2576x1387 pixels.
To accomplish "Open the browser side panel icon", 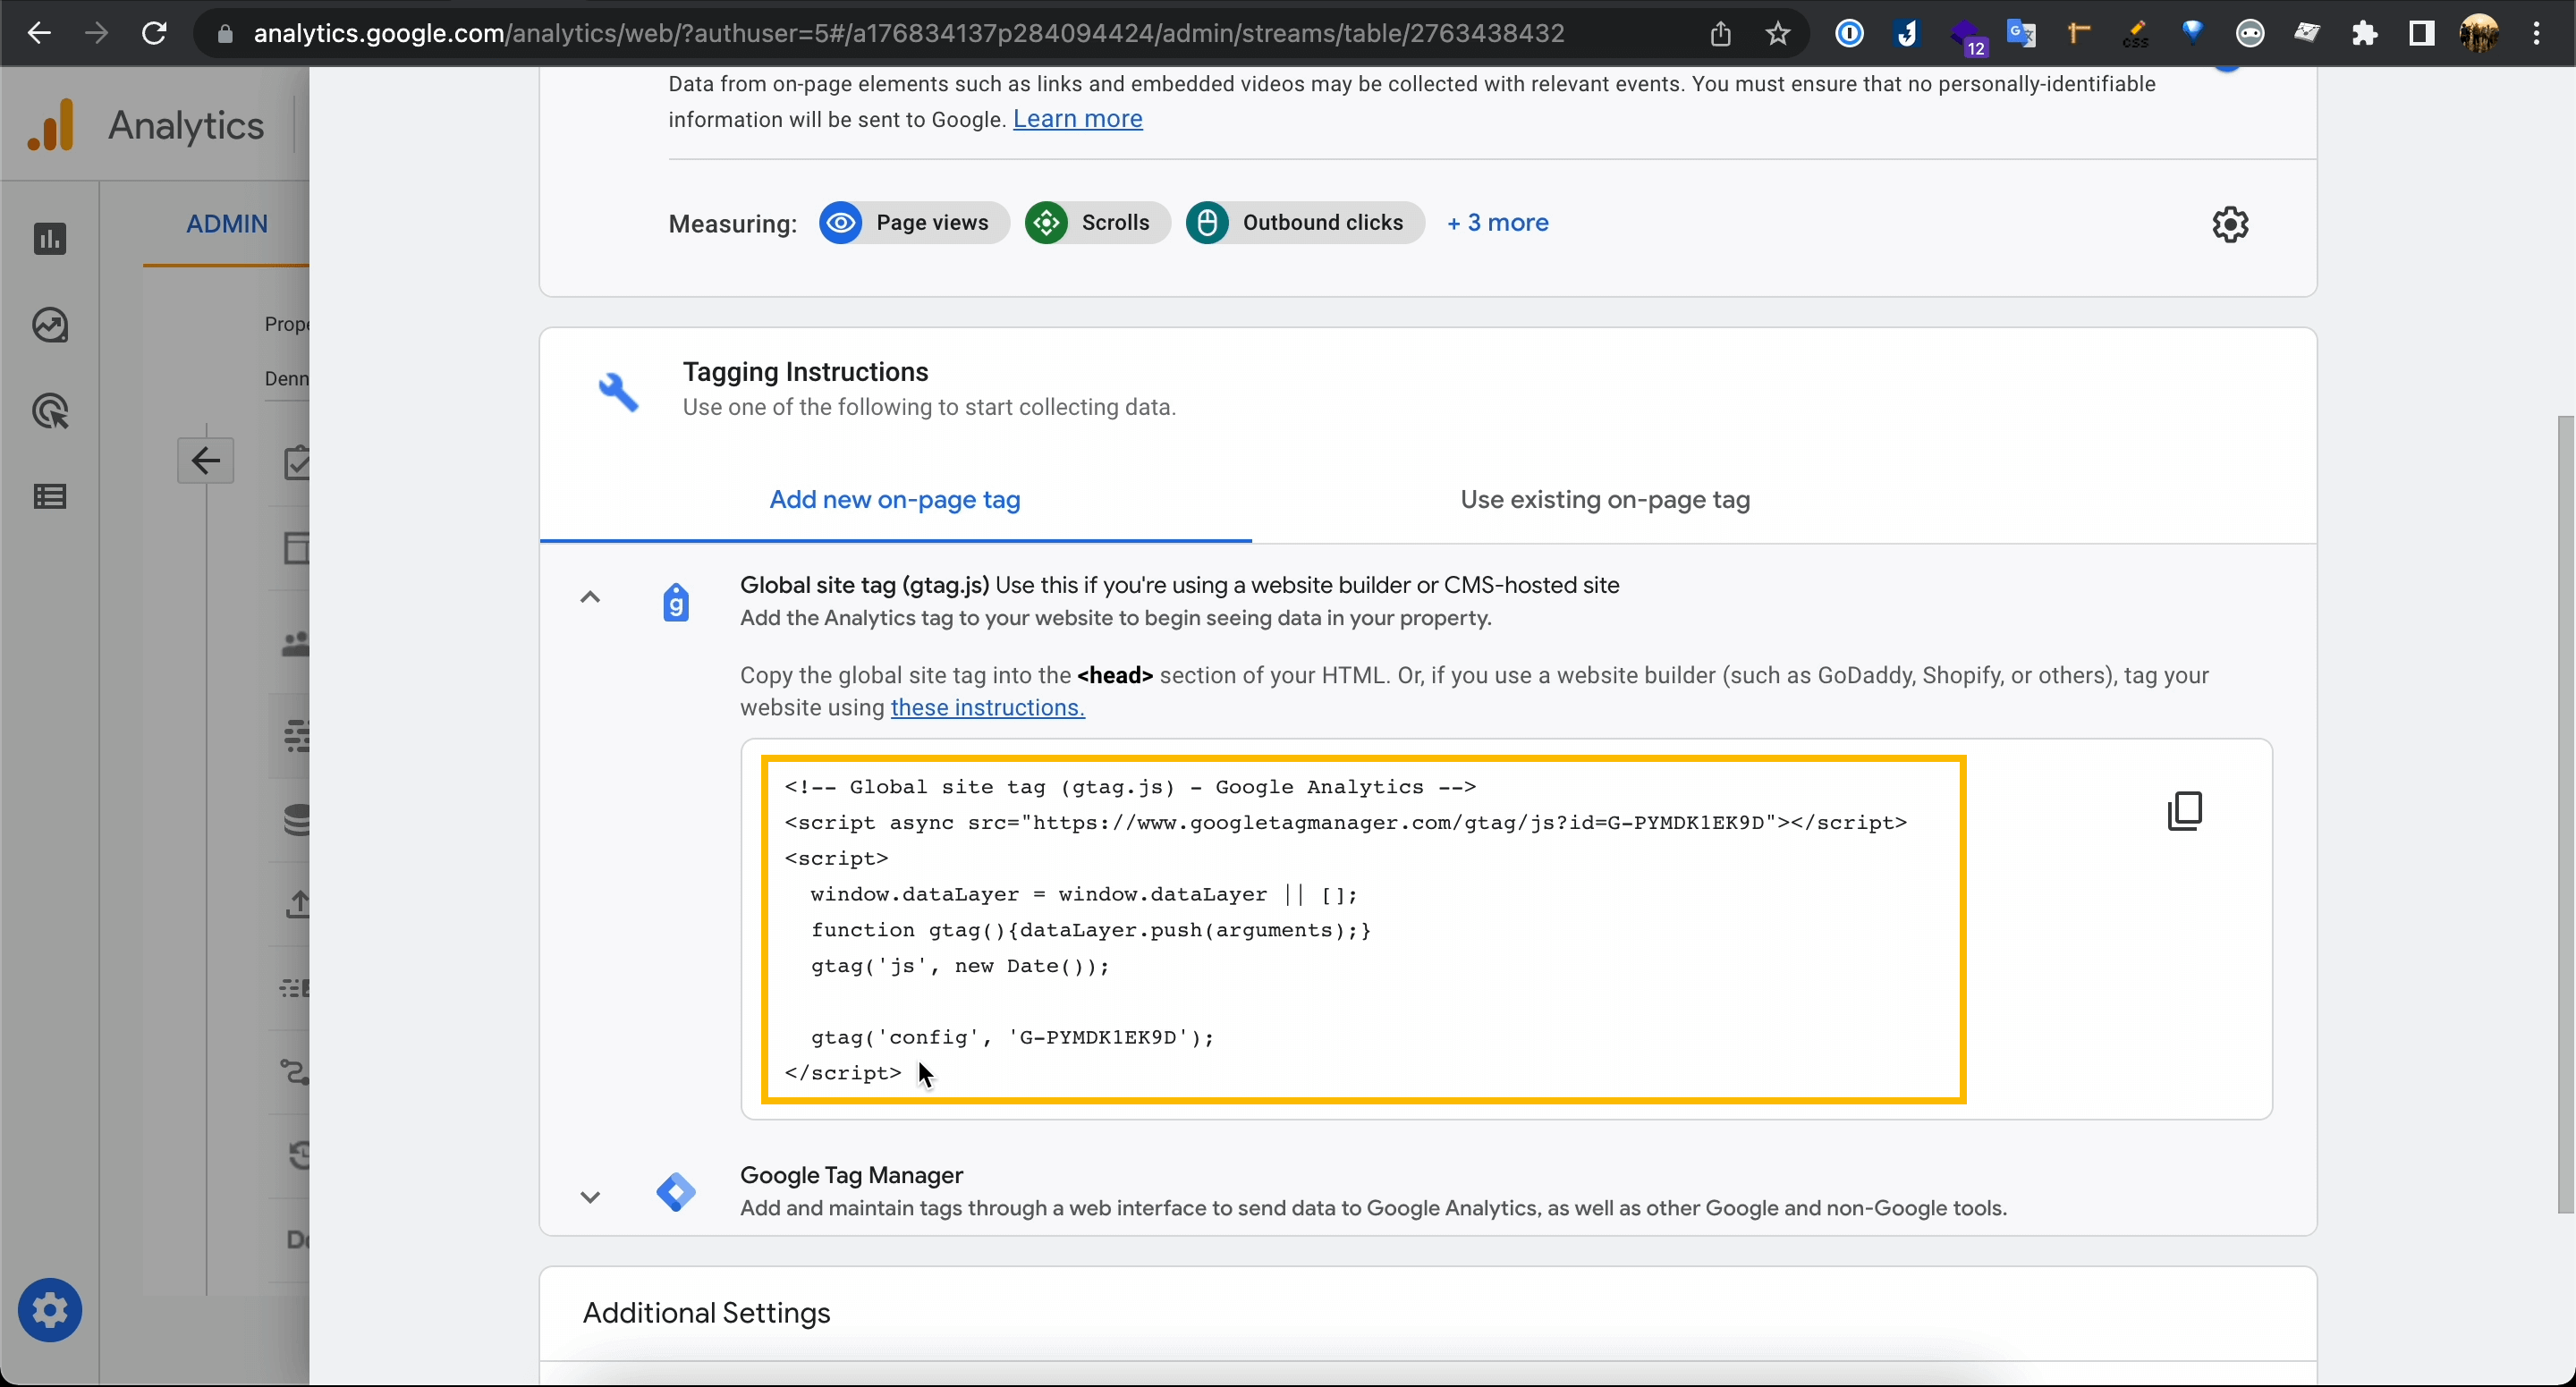I will tap(2421, 34).
